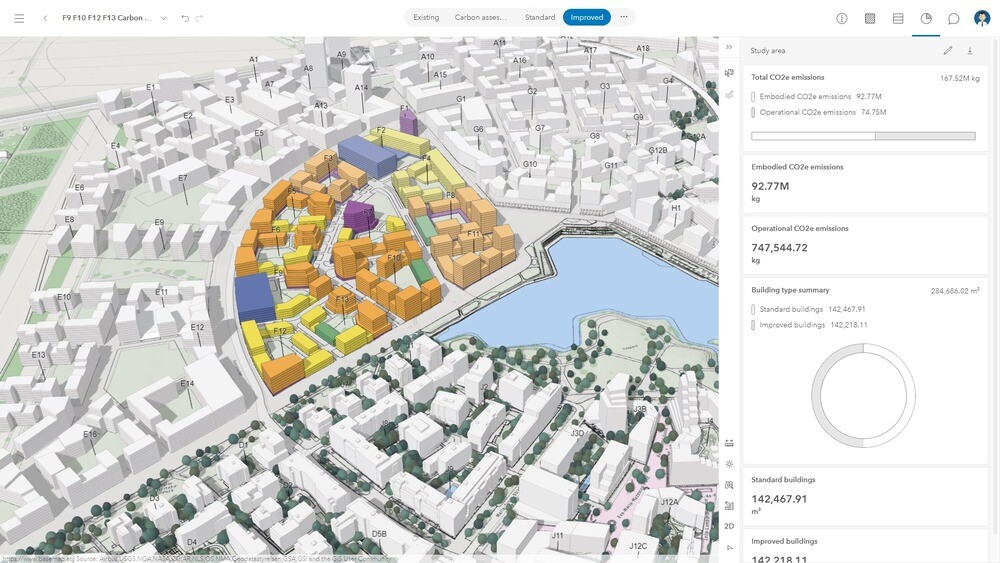Toggle the daylight sun tool
This screenshot has width=1000, height=563.
(x=729, y=464)
